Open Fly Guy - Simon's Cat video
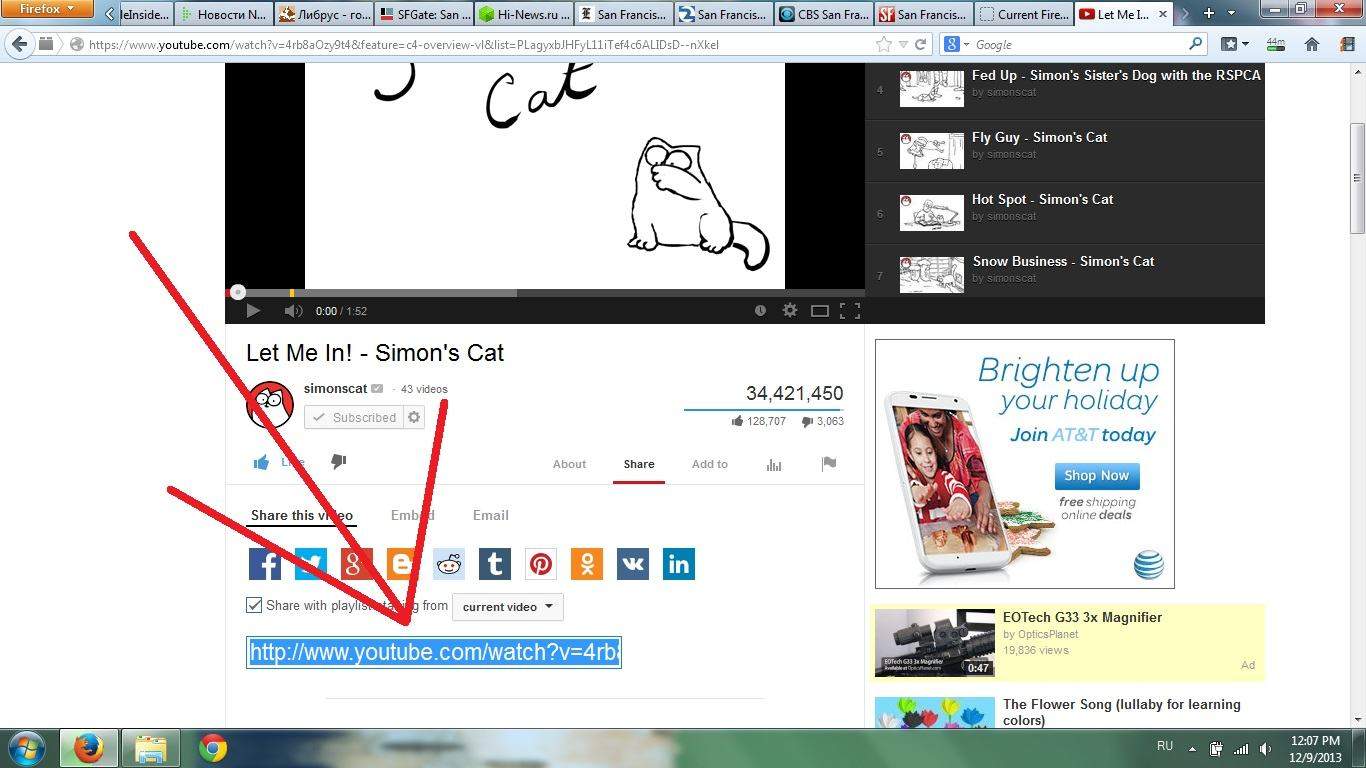This screenshot has width=1366, height=768. [x=1039, y=137]
